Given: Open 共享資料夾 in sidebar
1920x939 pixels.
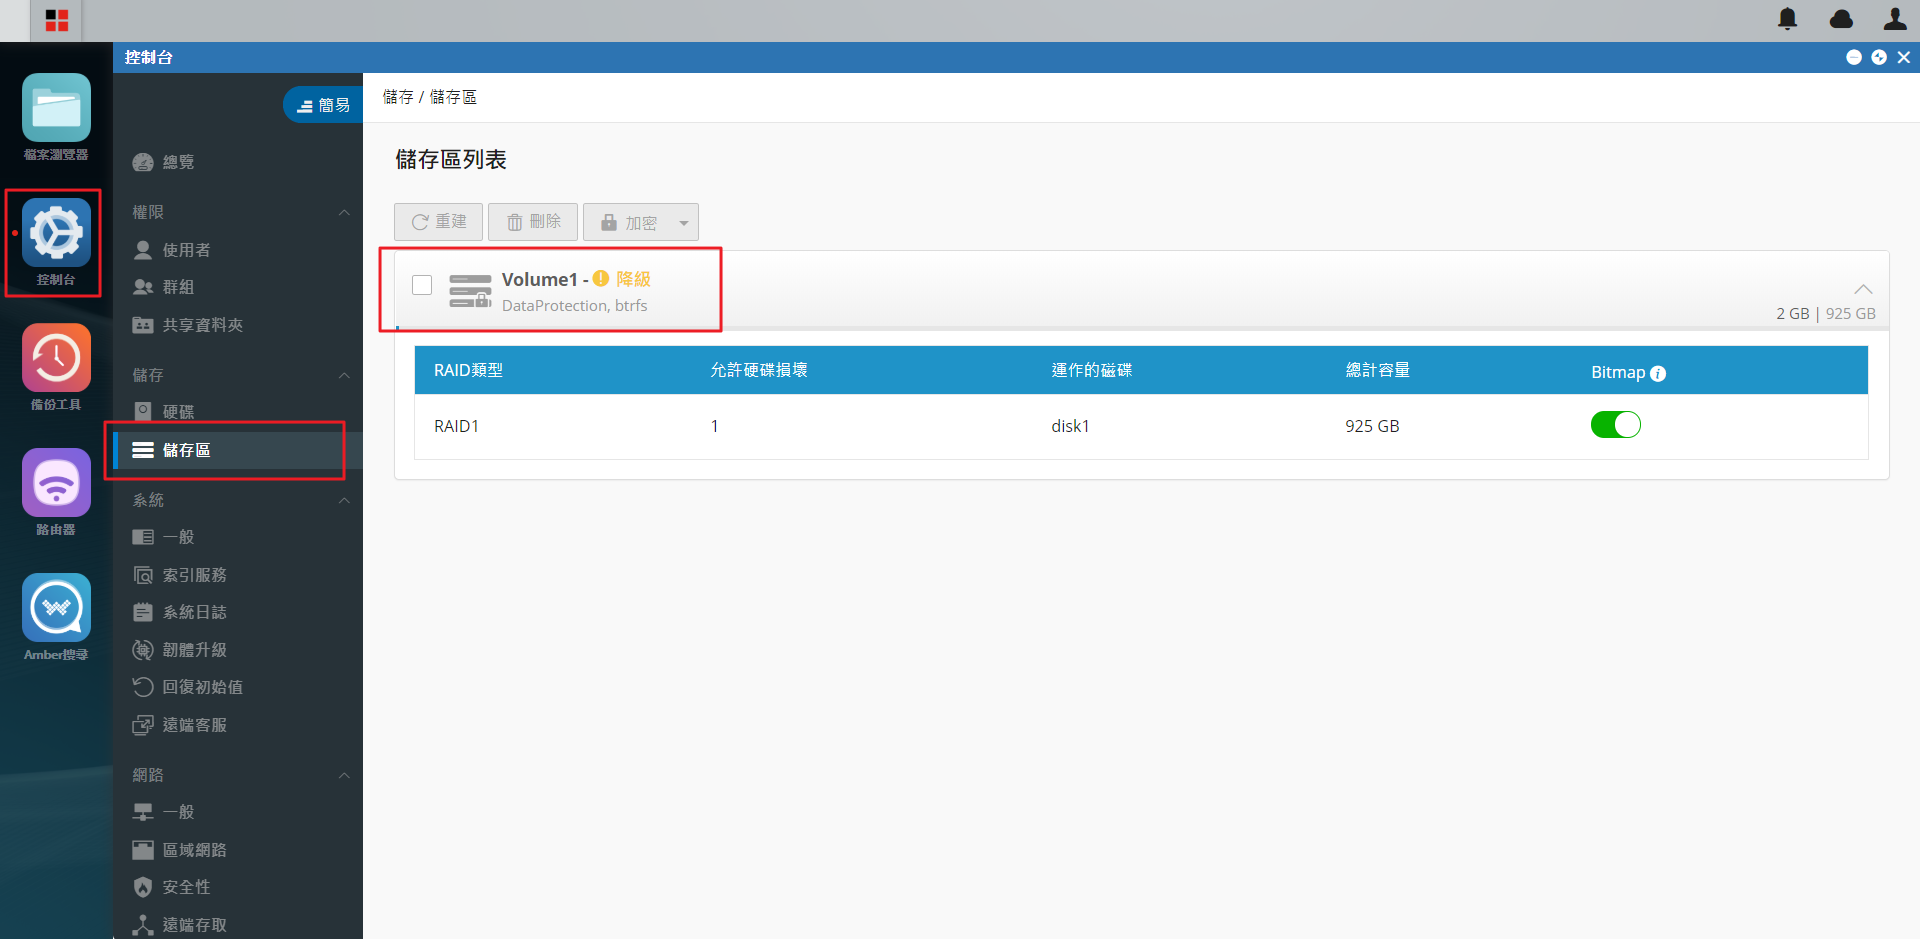Looking at the screenshot, I should coord(202,325).
